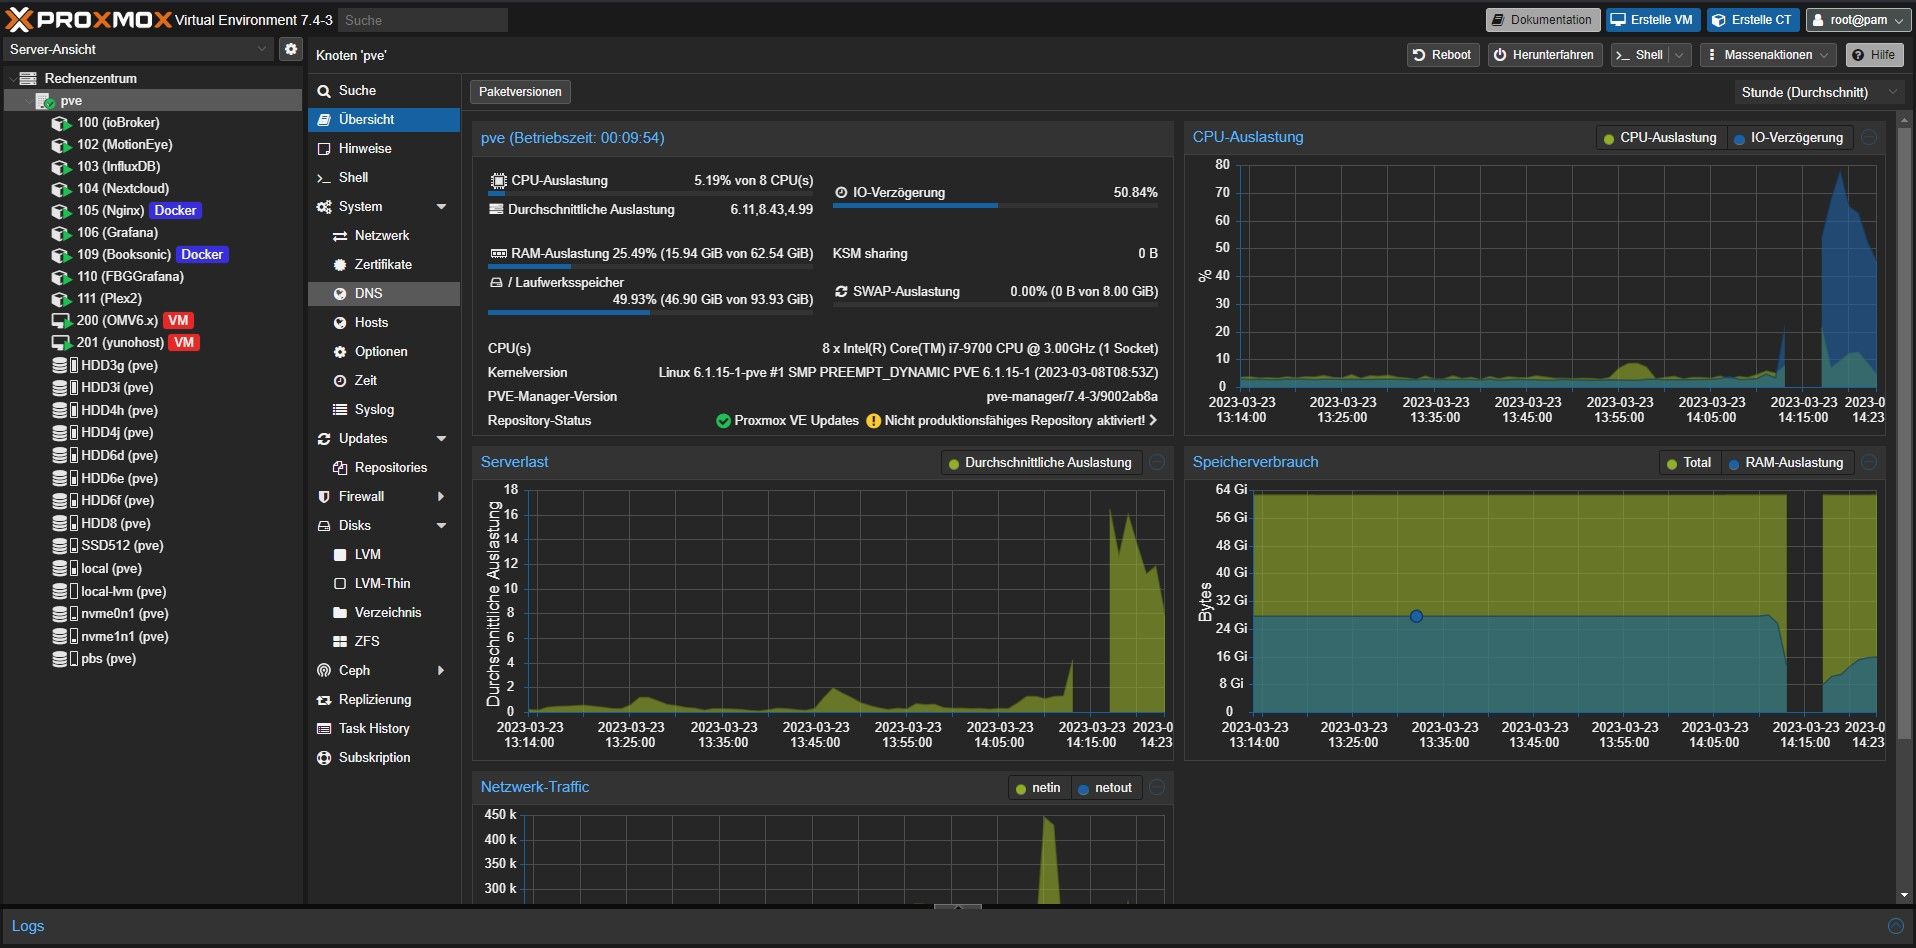Open Syslog list icon
1916x948 pixels.
coord(340,410)
